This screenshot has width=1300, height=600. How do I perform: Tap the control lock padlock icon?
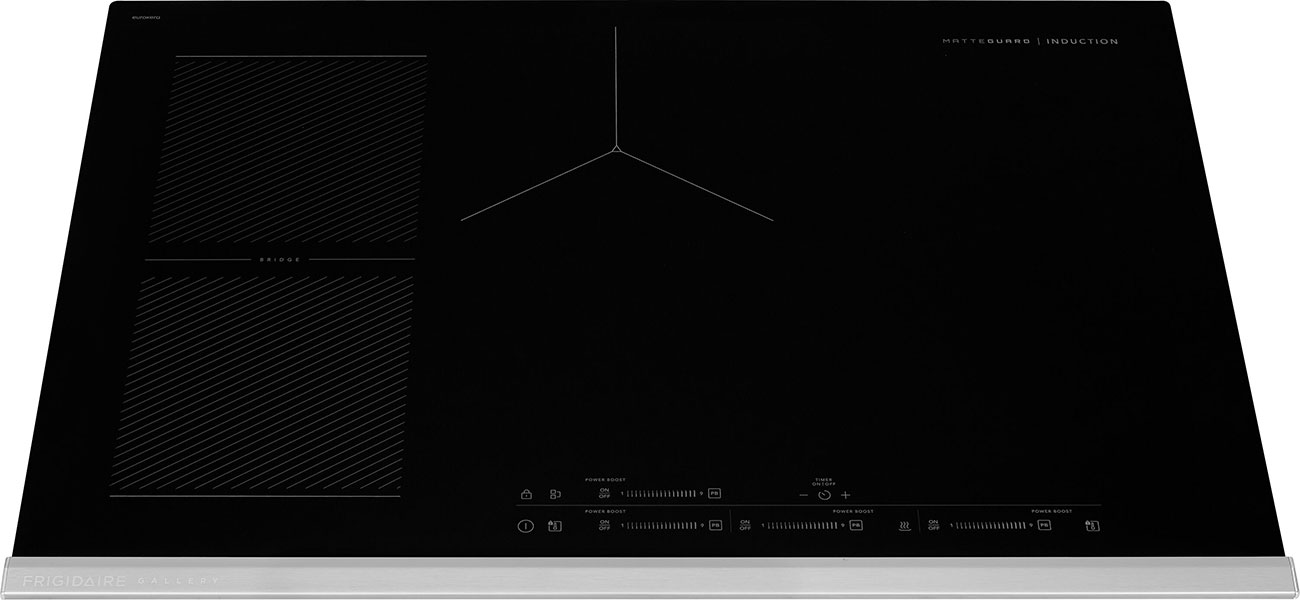click(x=526, y=494)
